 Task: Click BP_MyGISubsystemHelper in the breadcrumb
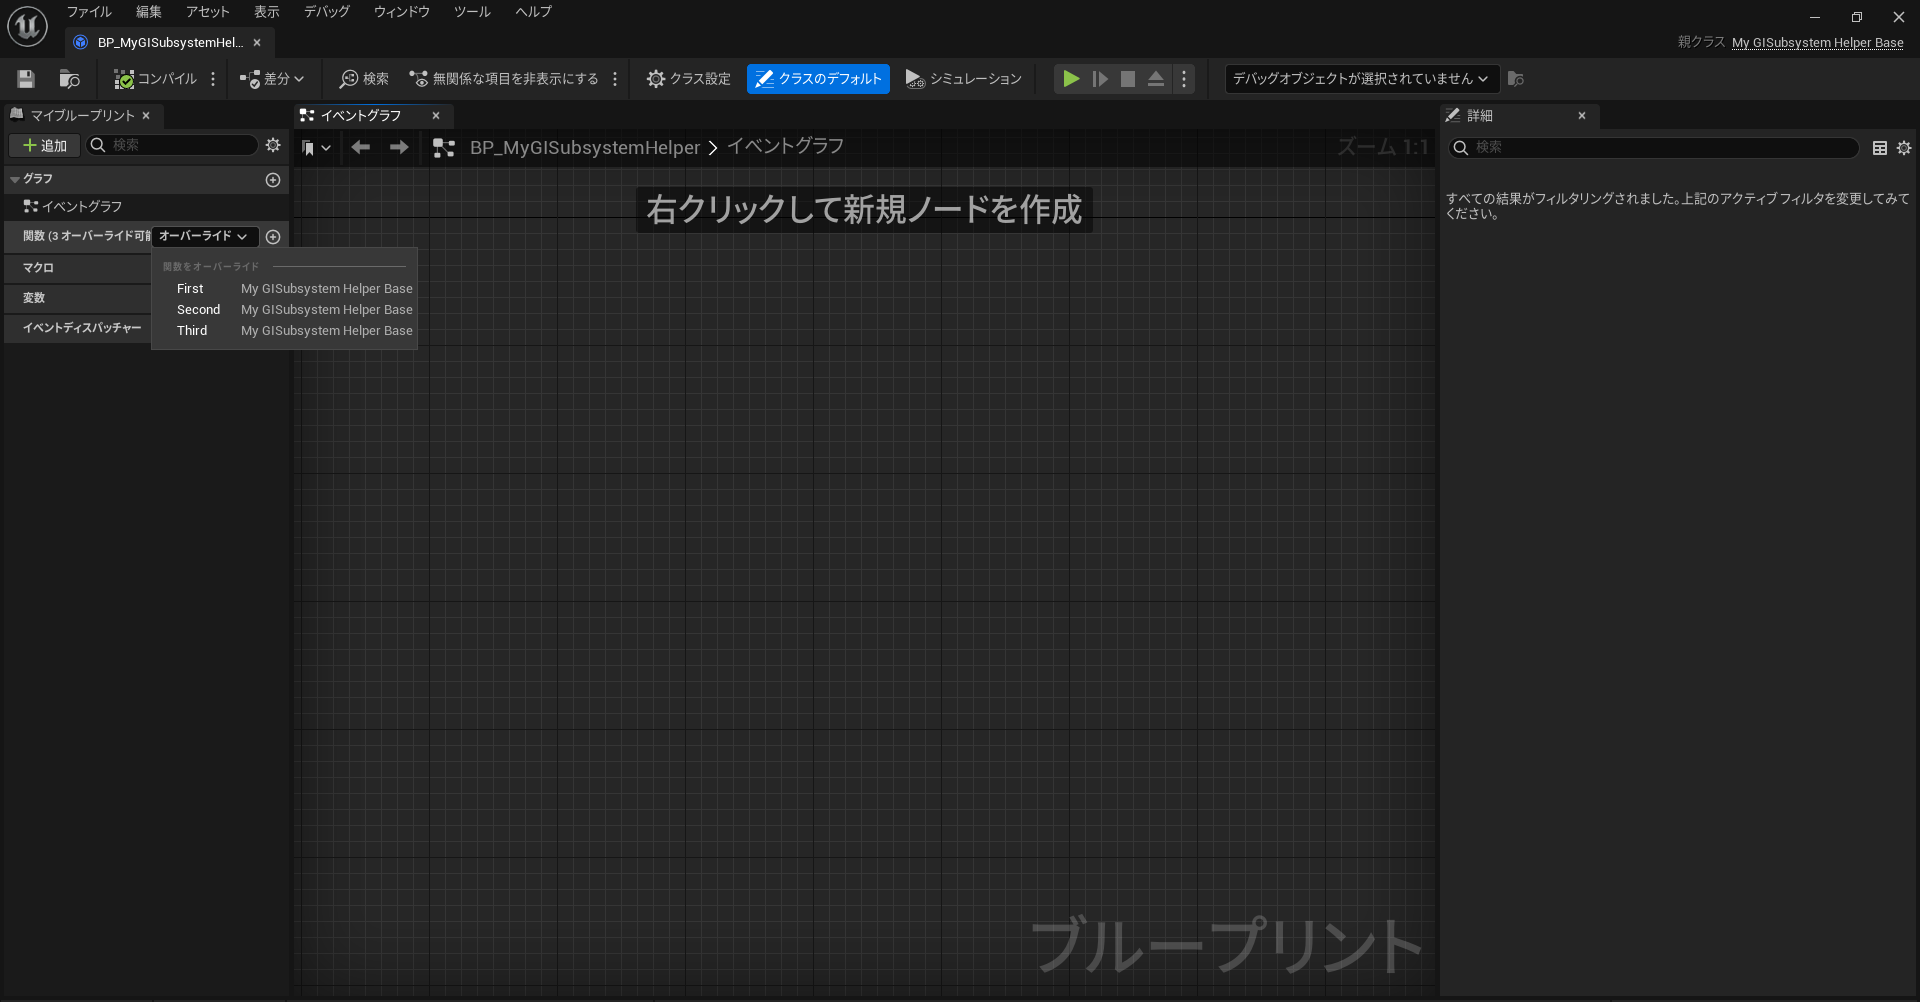(585, 148)
